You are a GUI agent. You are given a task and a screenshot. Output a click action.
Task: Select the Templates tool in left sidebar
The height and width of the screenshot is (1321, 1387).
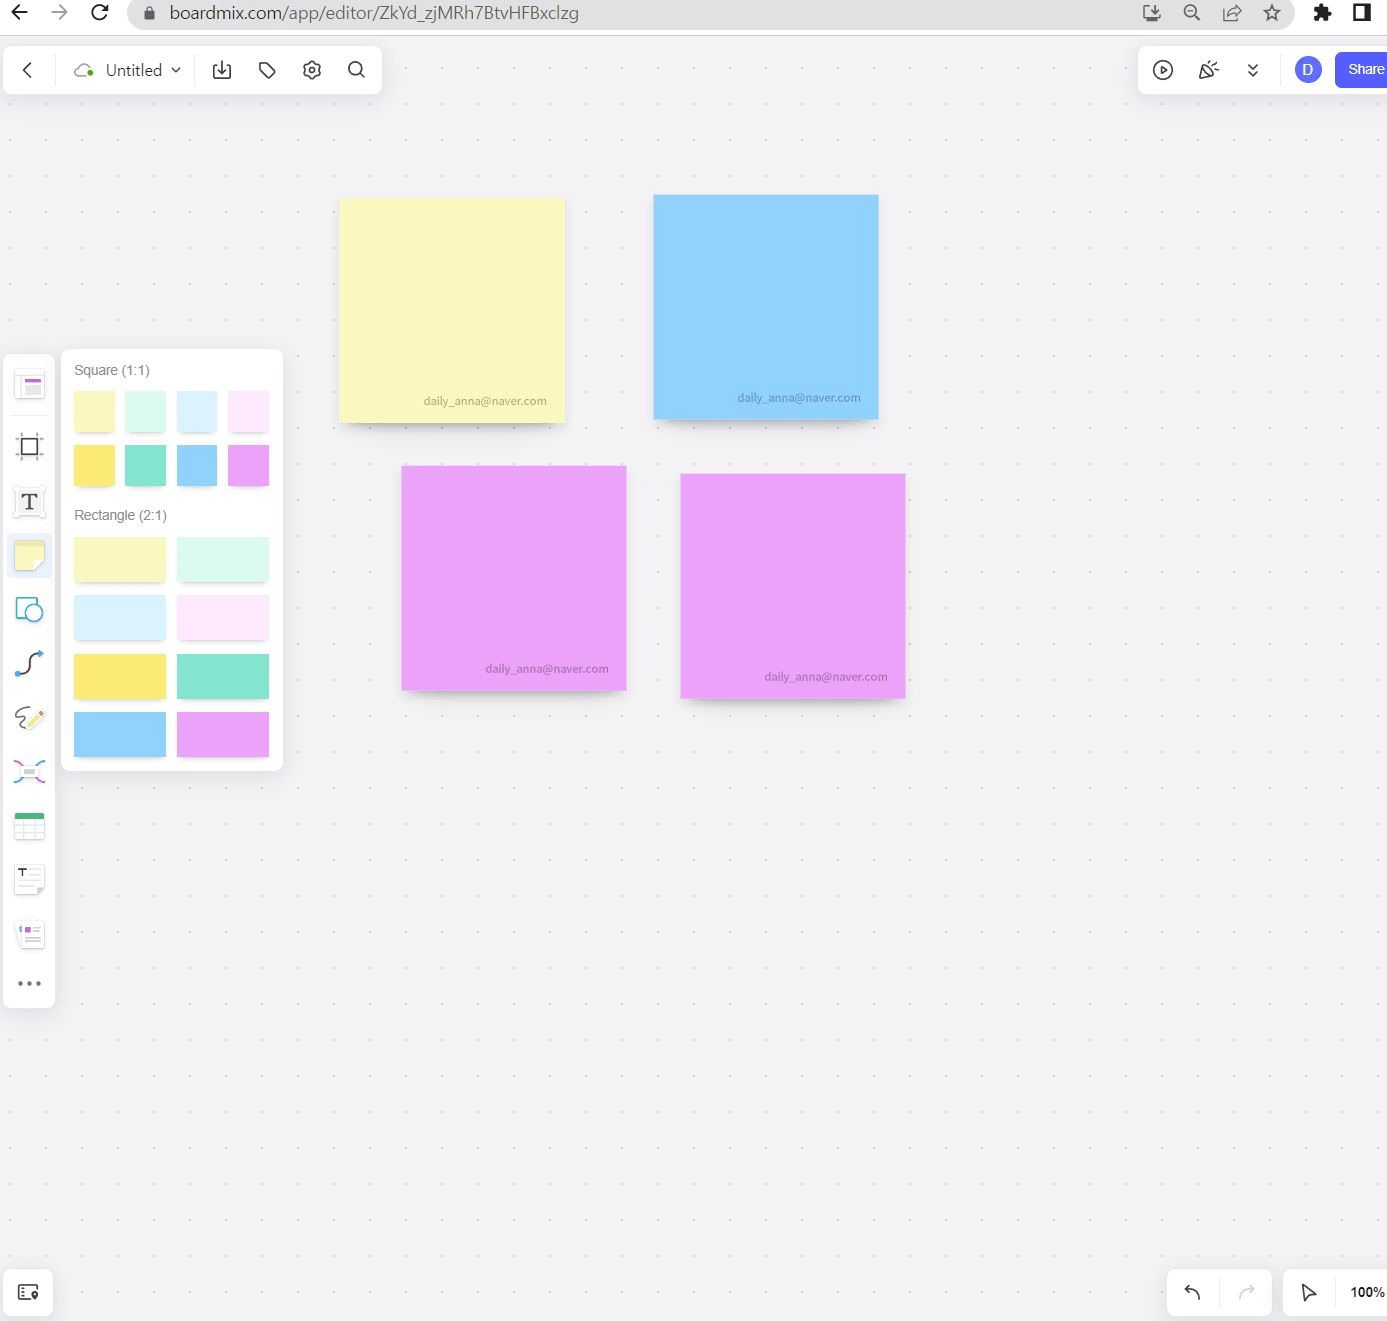(x=29, y=385)
